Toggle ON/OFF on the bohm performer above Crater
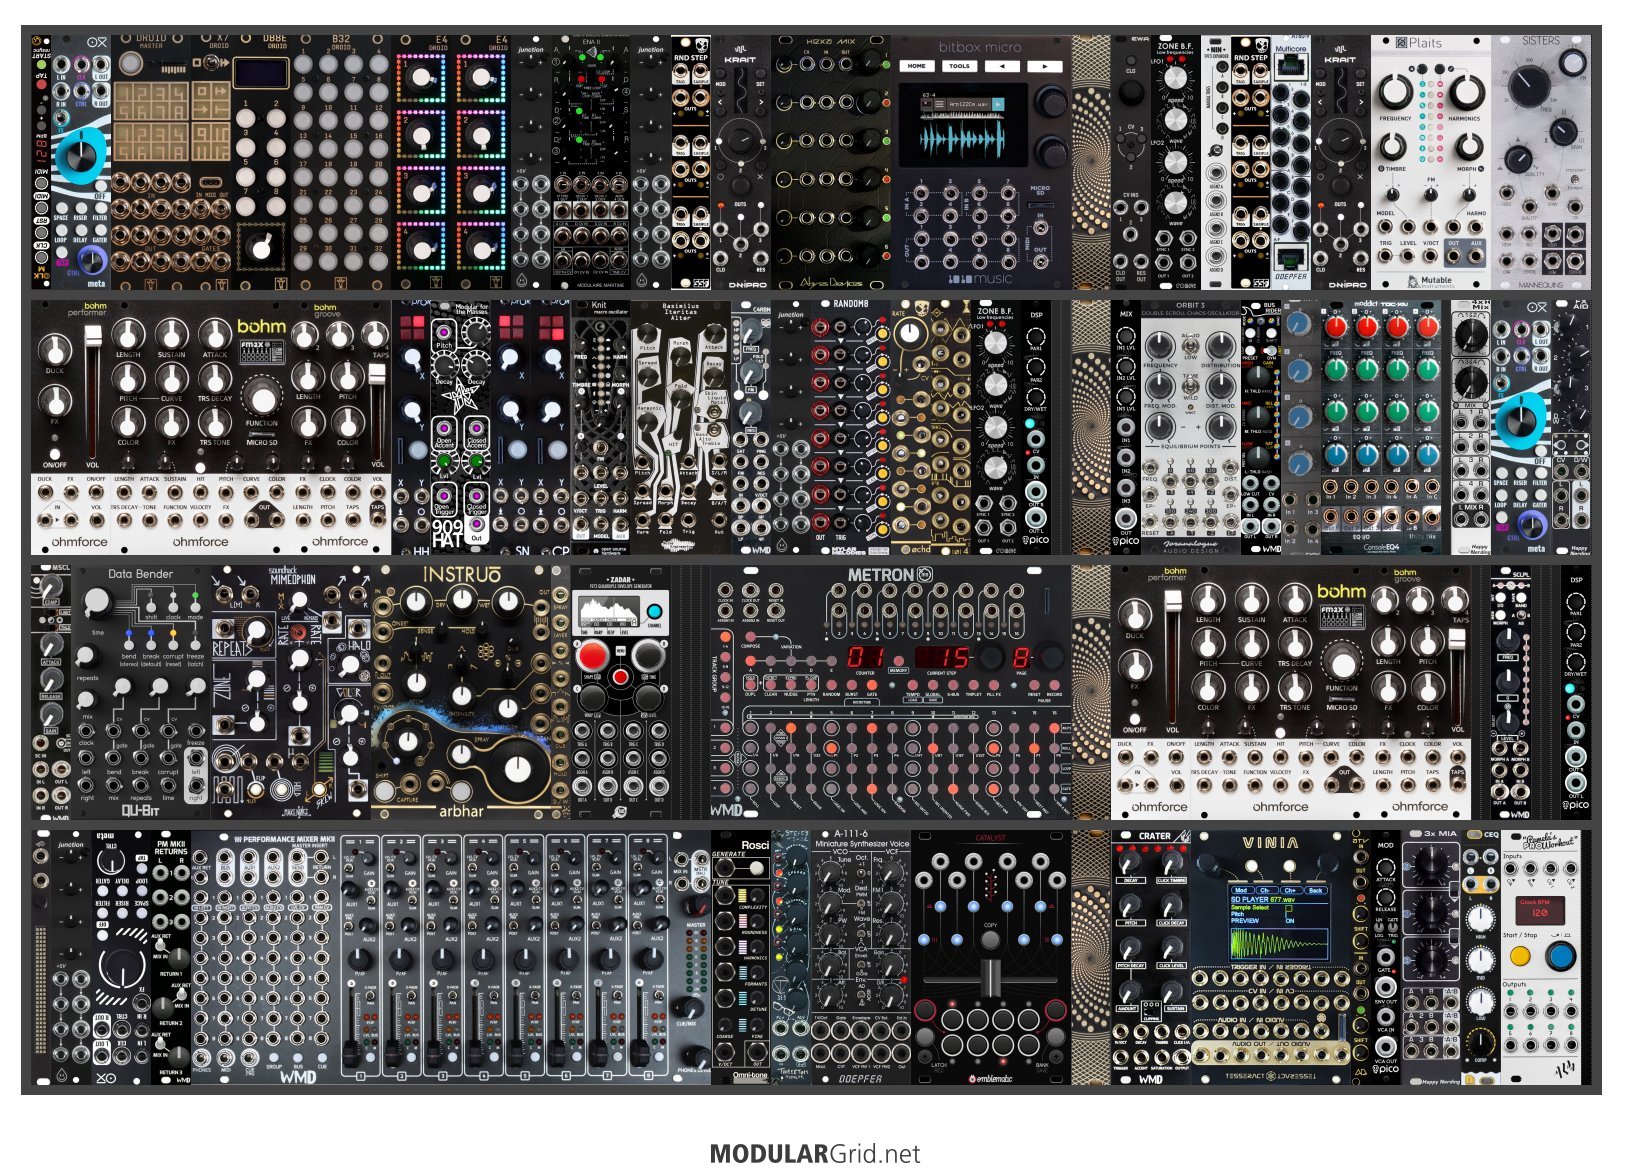The height and width of the screenshot is (1175, 1632). point(1135,718)
